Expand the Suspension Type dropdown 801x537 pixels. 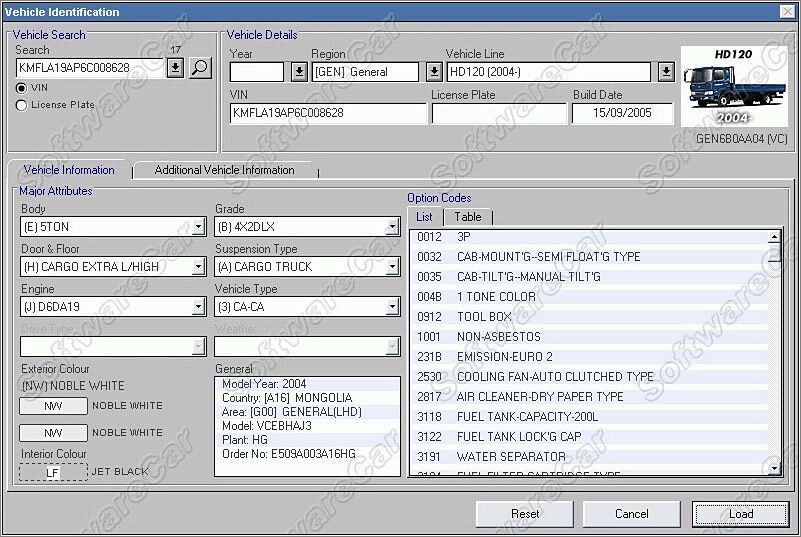click(392, 267)
